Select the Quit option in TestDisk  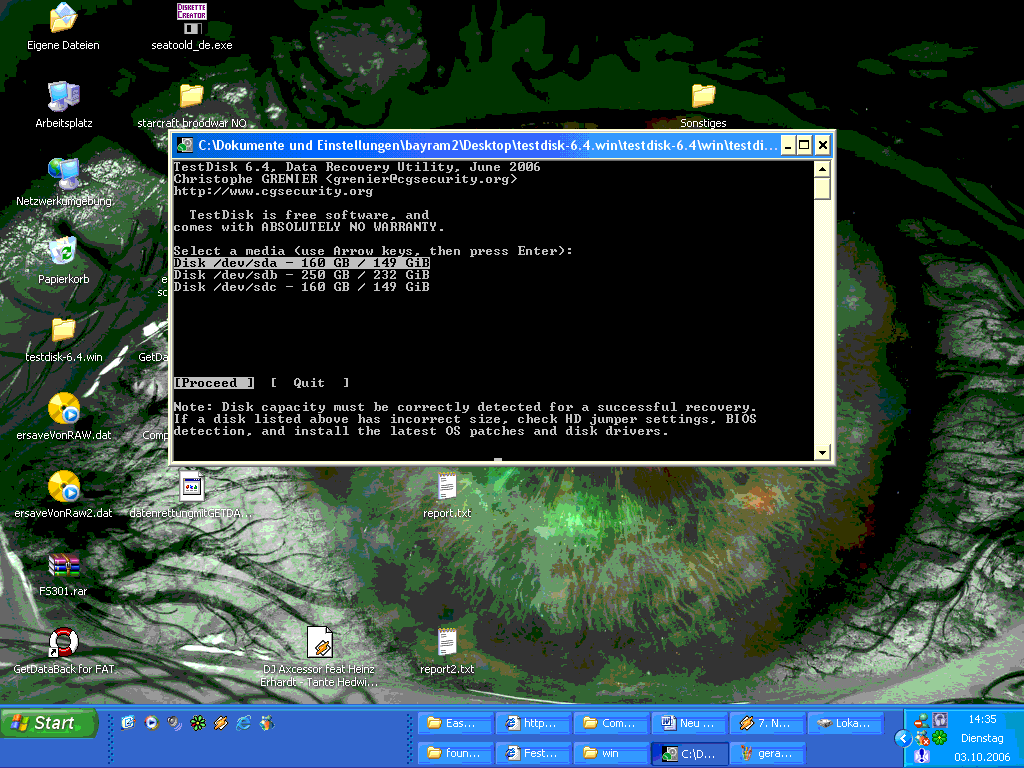[x=310, y=383]
